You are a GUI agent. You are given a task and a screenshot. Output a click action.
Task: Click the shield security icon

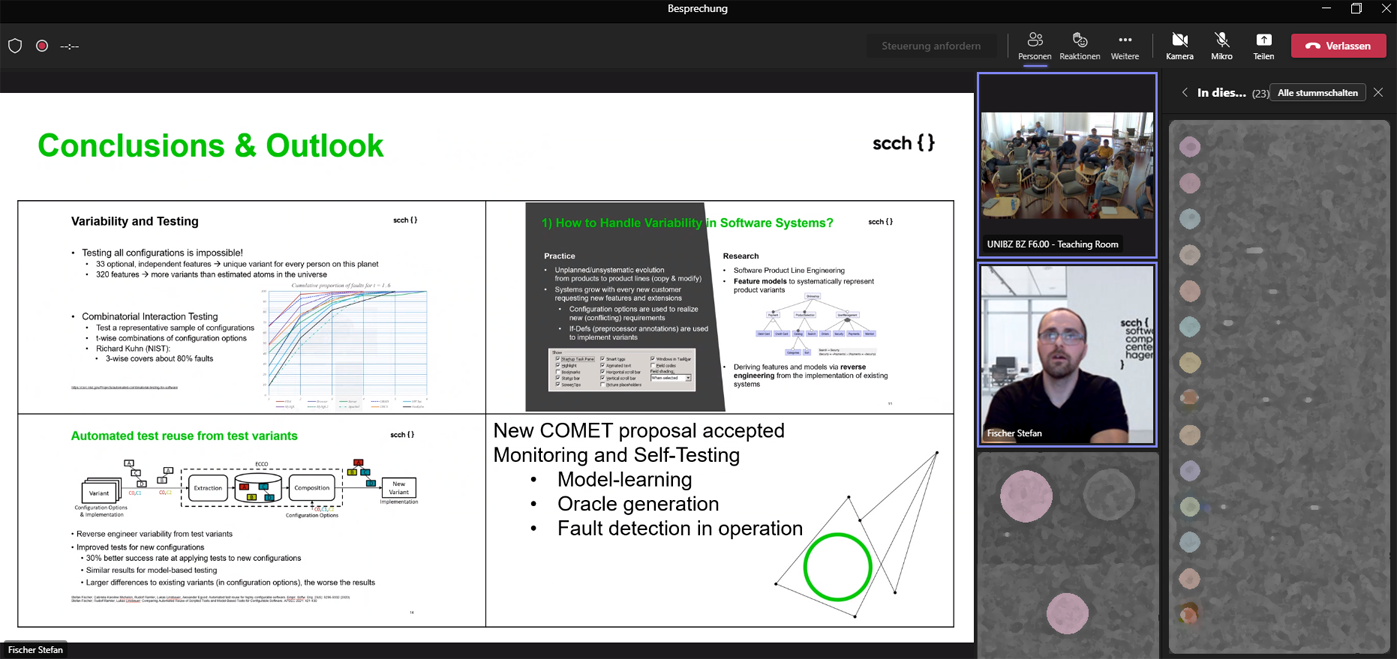pyautogui.click(x=15, y=46)
